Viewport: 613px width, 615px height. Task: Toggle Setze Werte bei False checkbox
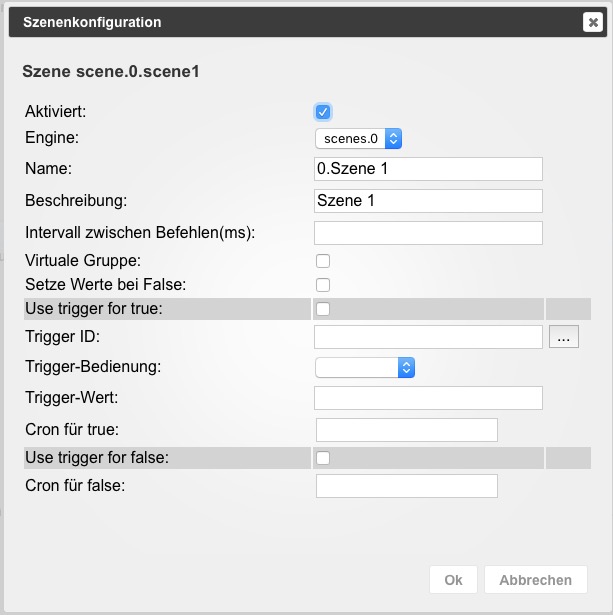(323, 284)
